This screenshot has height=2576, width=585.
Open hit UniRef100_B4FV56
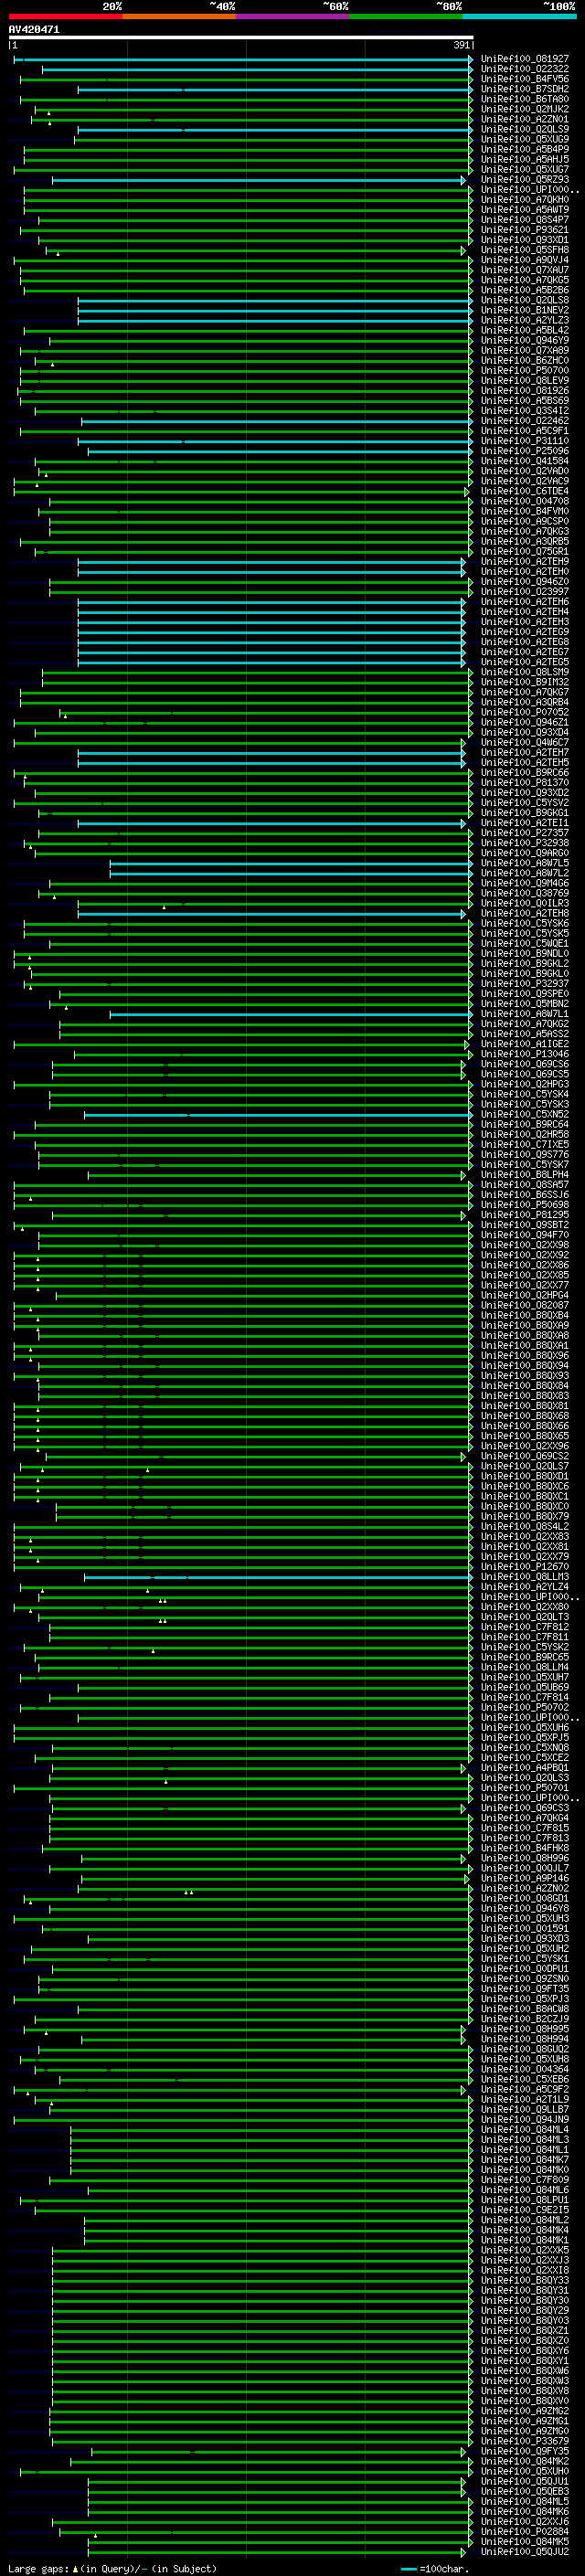click(x=525, y=79)
